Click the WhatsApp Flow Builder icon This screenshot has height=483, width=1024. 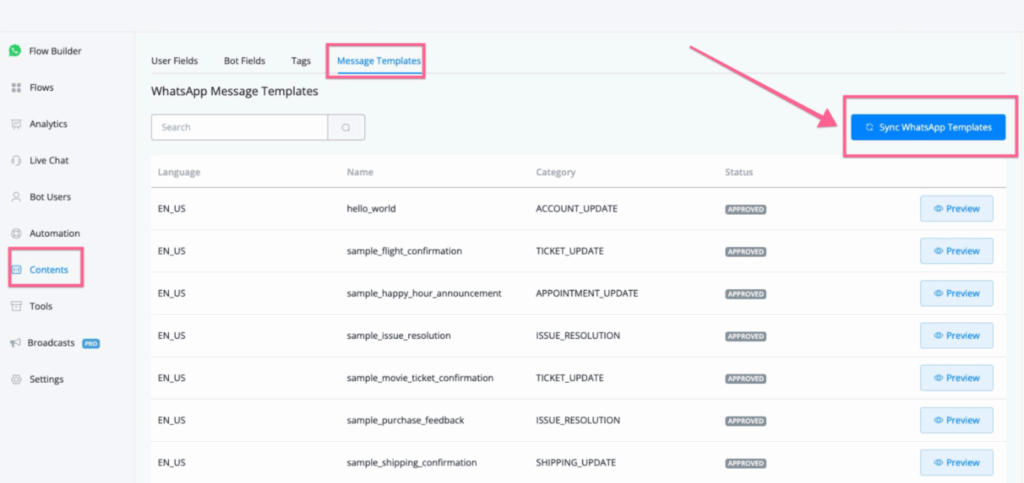15,51
